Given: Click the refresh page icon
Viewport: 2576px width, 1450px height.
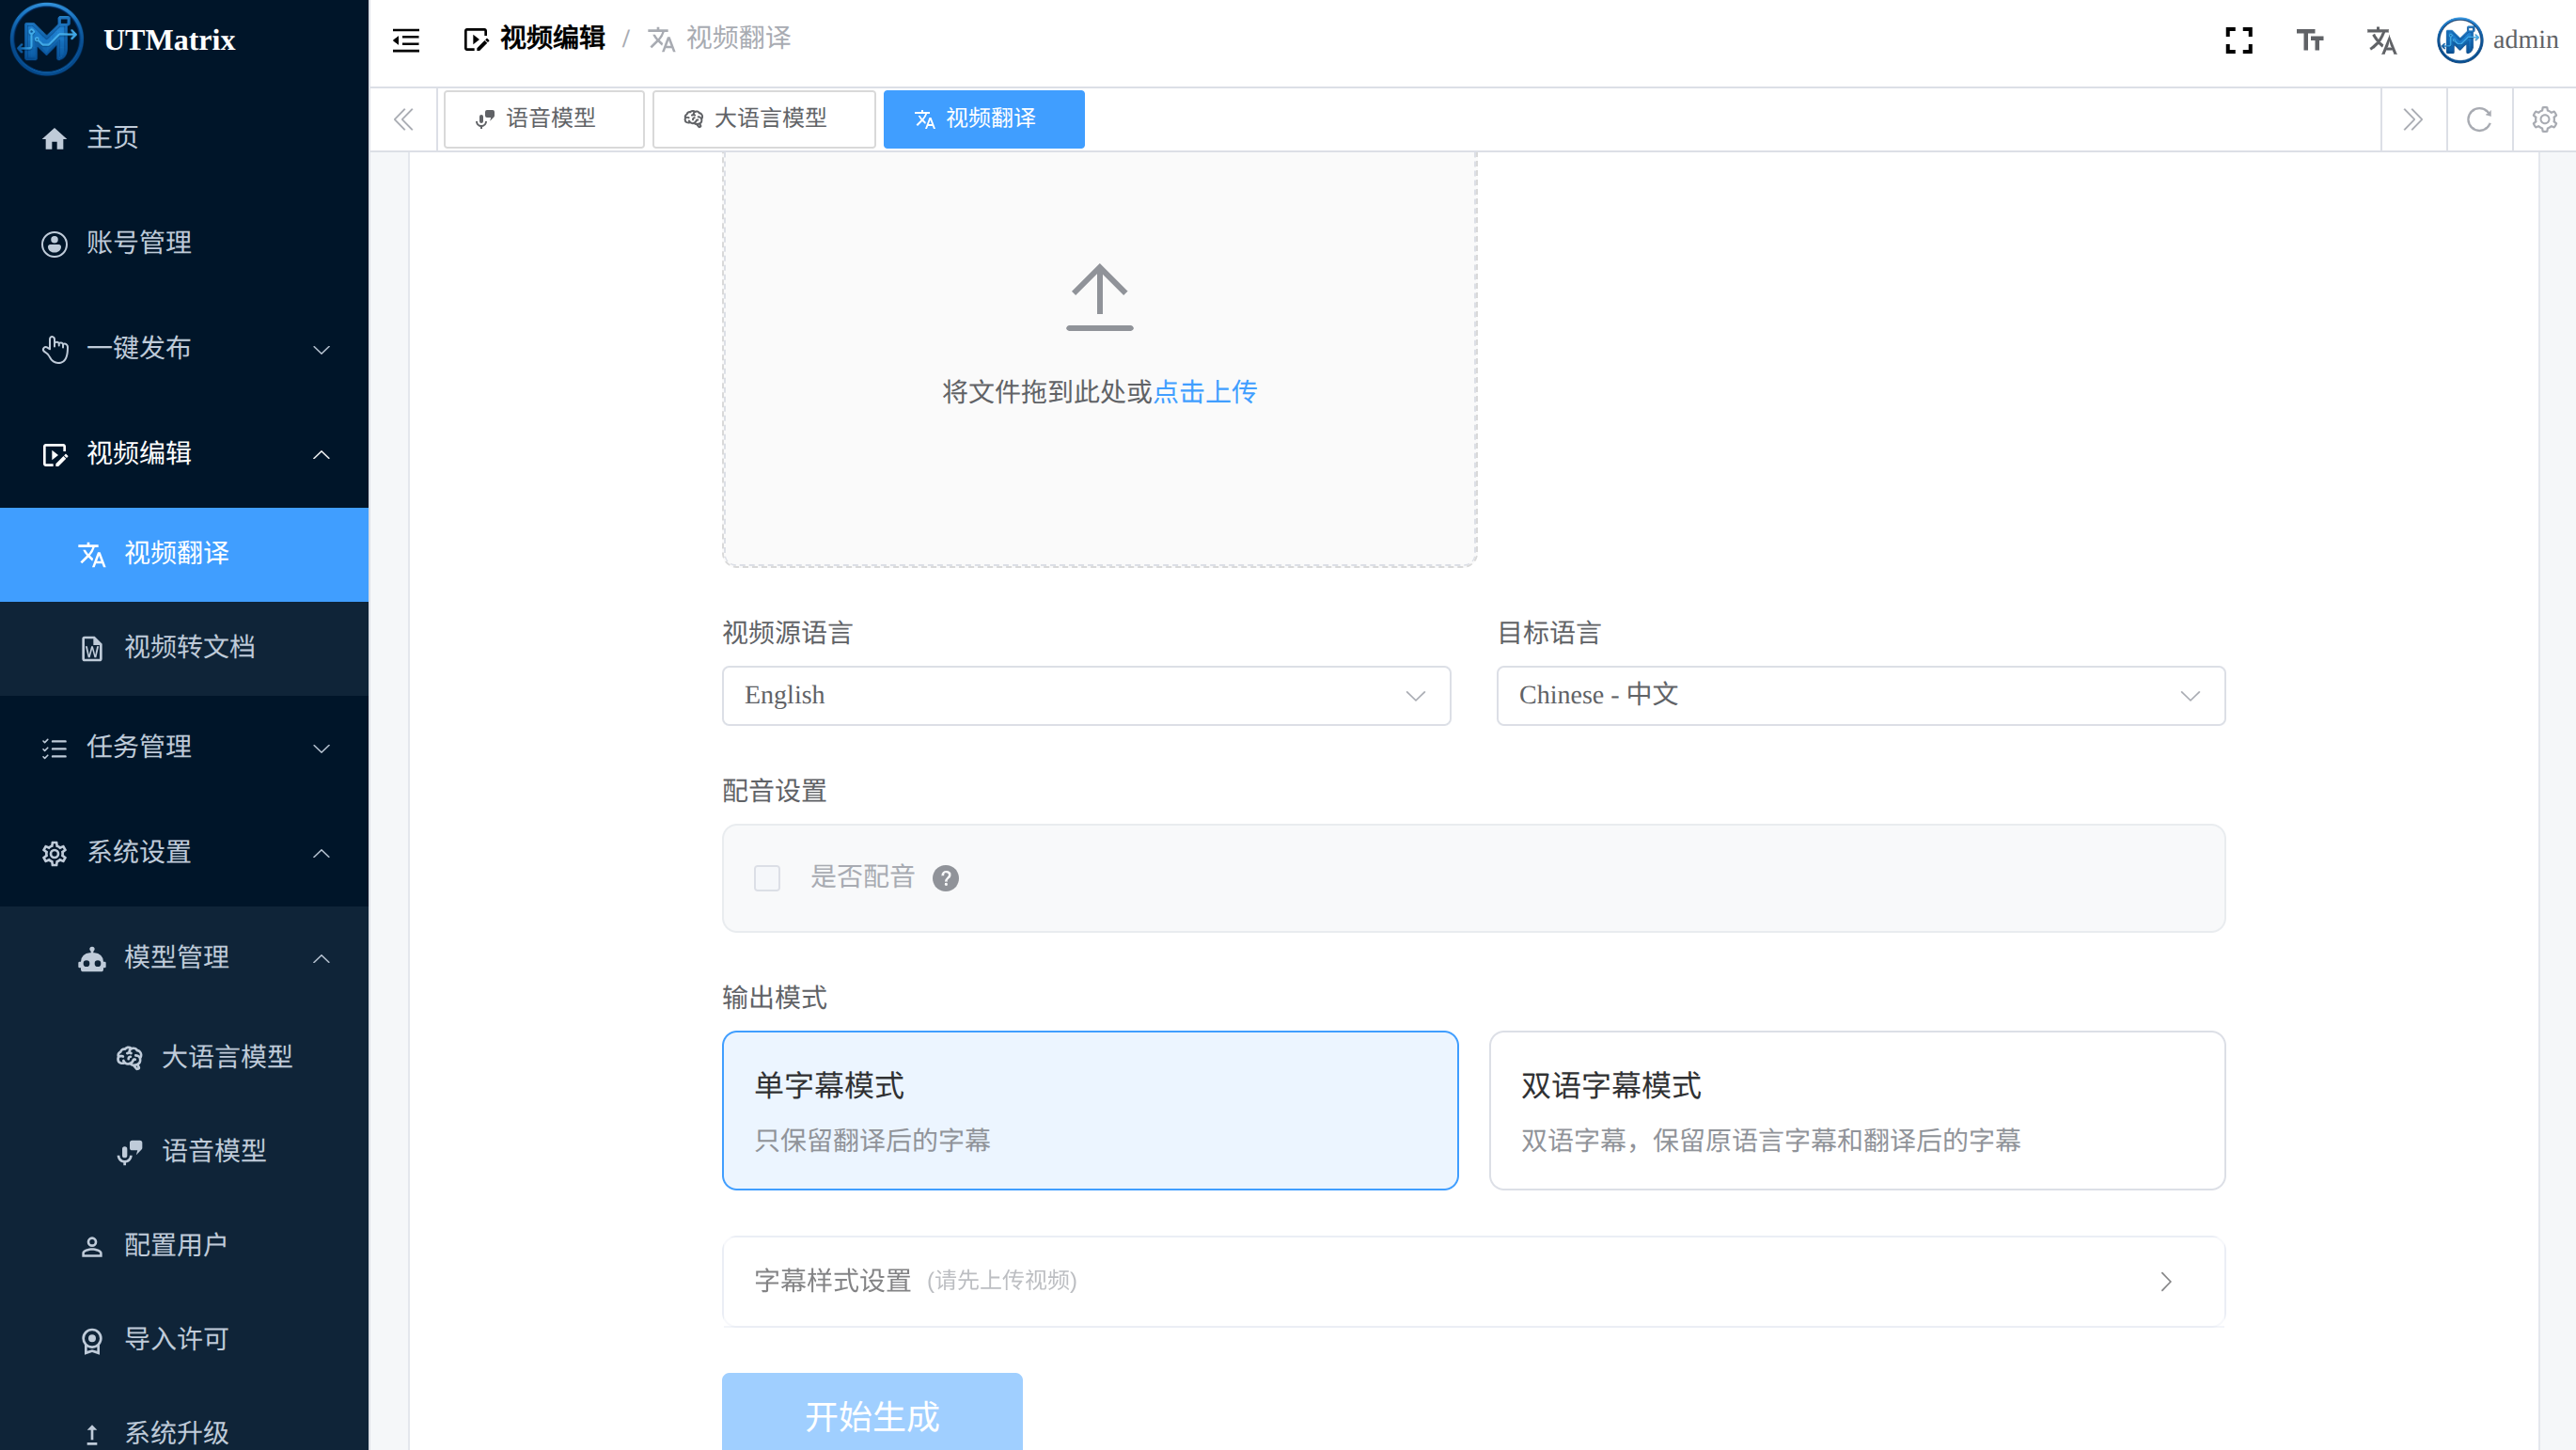Looking at the screenshot, I should [x=2479, y=119].
